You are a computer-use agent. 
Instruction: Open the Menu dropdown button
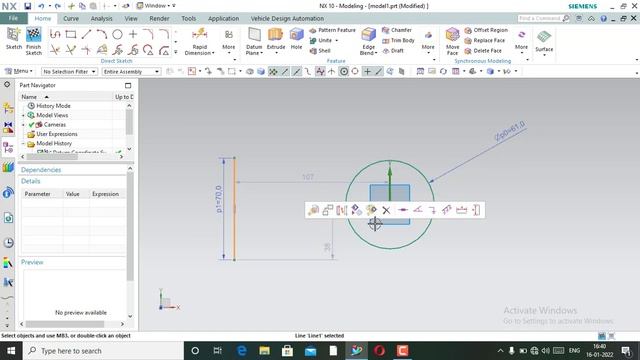pos(18,71)
